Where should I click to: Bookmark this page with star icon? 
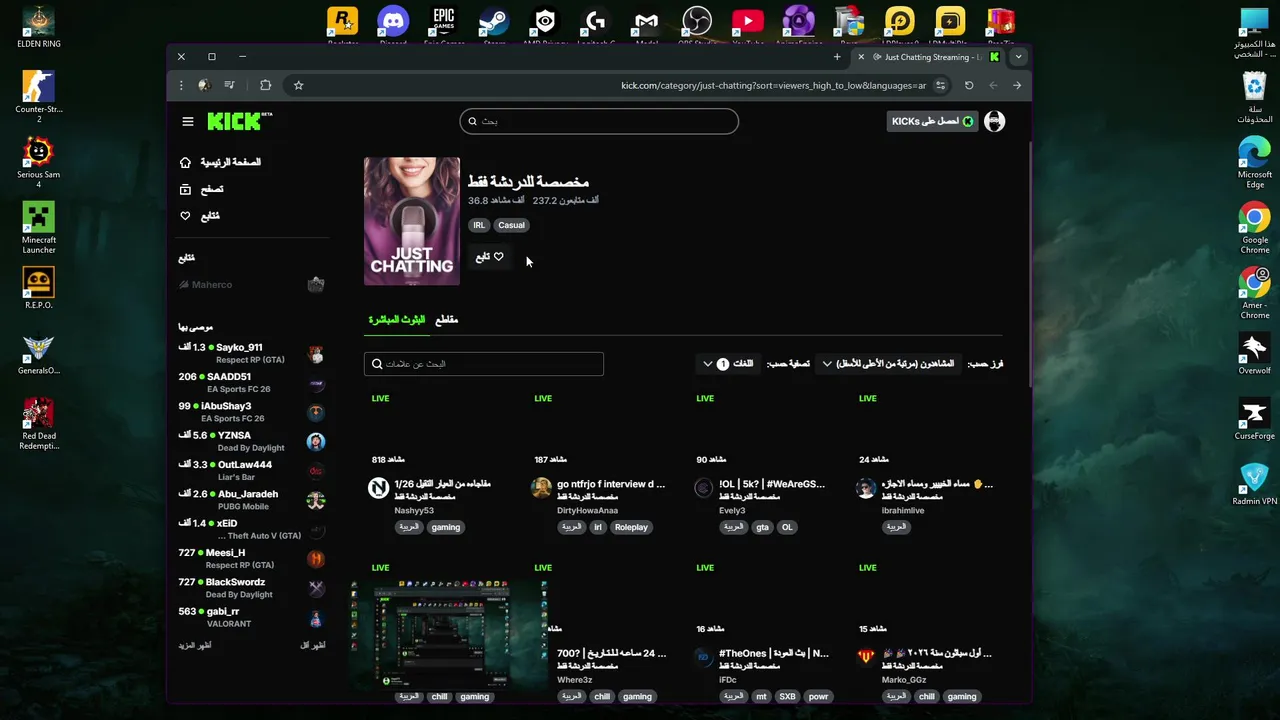pos(298,85)
